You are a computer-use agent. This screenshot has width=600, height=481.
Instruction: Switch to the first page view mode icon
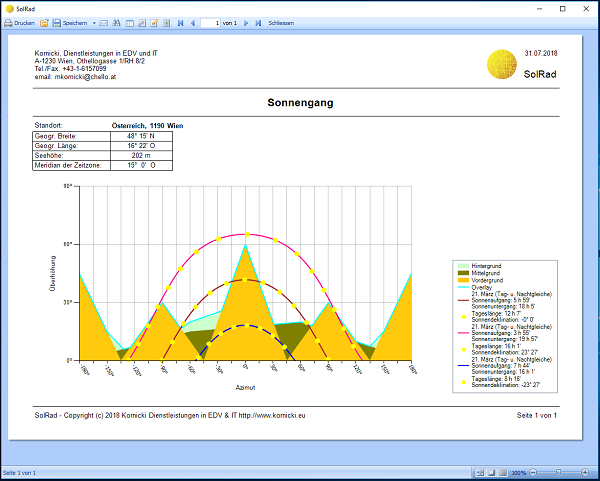(480, 473)
